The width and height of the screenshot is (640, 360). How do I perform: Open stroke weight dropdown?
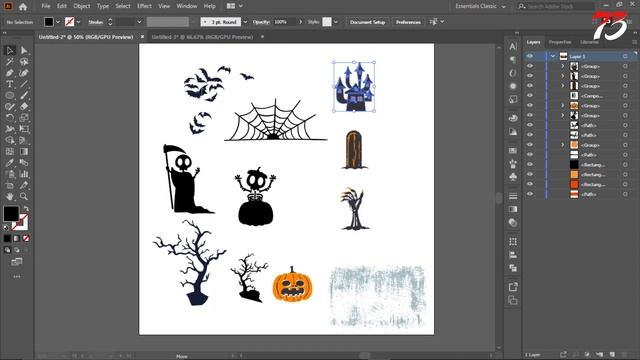(139, 22)
